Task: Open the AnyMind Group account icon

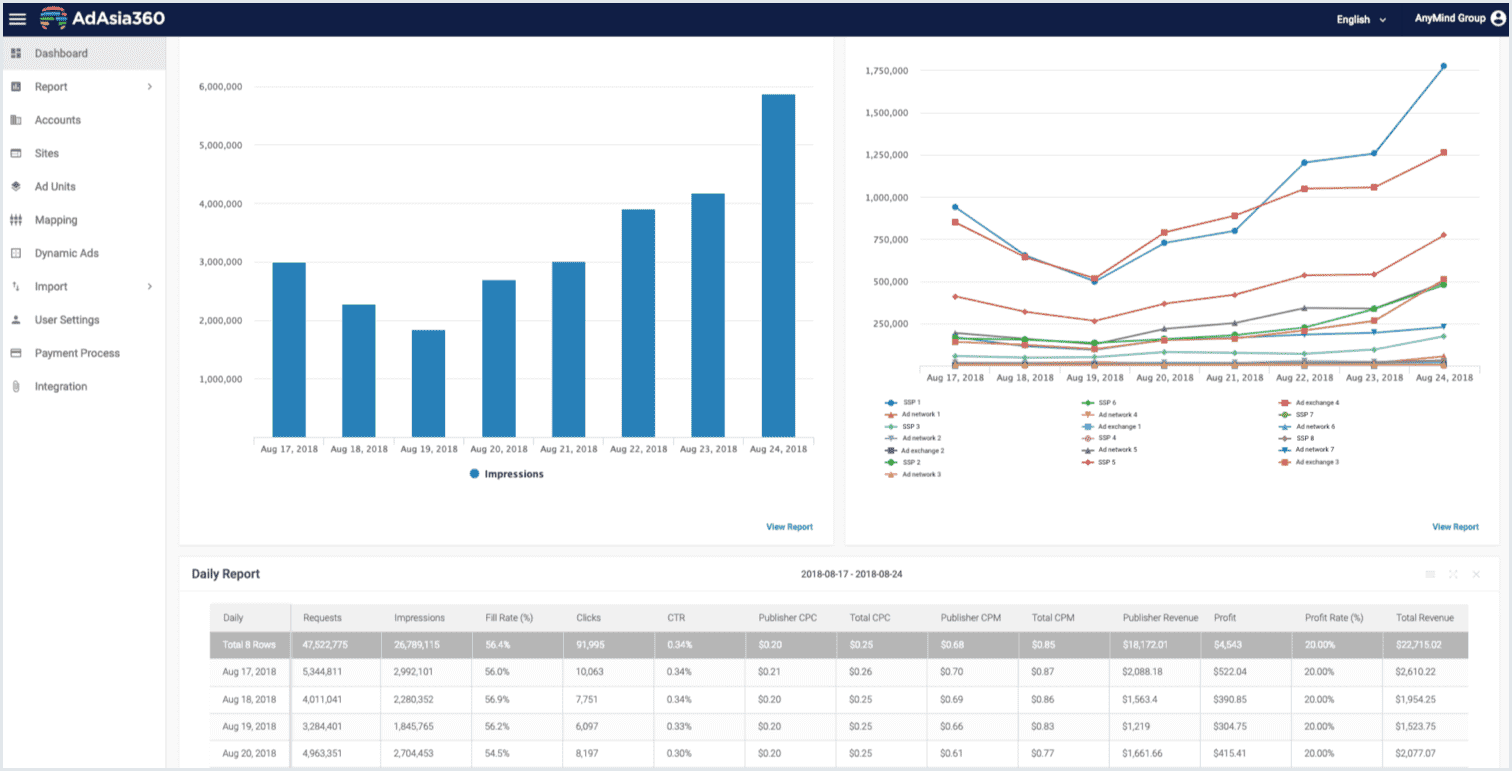Action: click(1497, 19)
